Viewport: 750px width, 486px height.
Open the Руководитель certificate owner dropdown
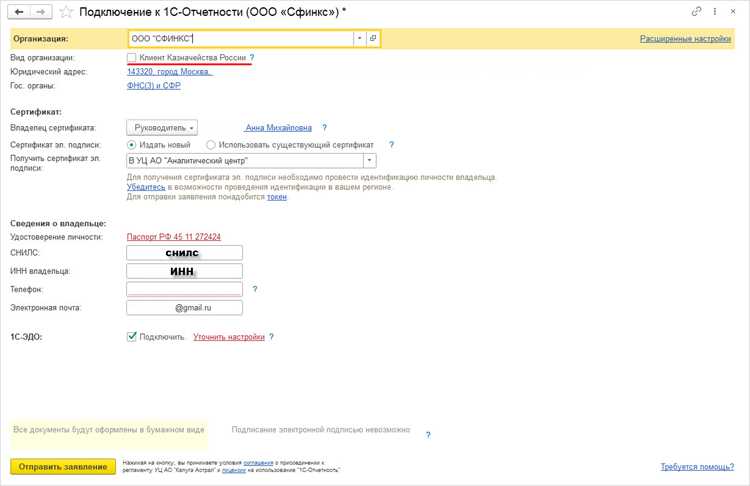(162, 128)
